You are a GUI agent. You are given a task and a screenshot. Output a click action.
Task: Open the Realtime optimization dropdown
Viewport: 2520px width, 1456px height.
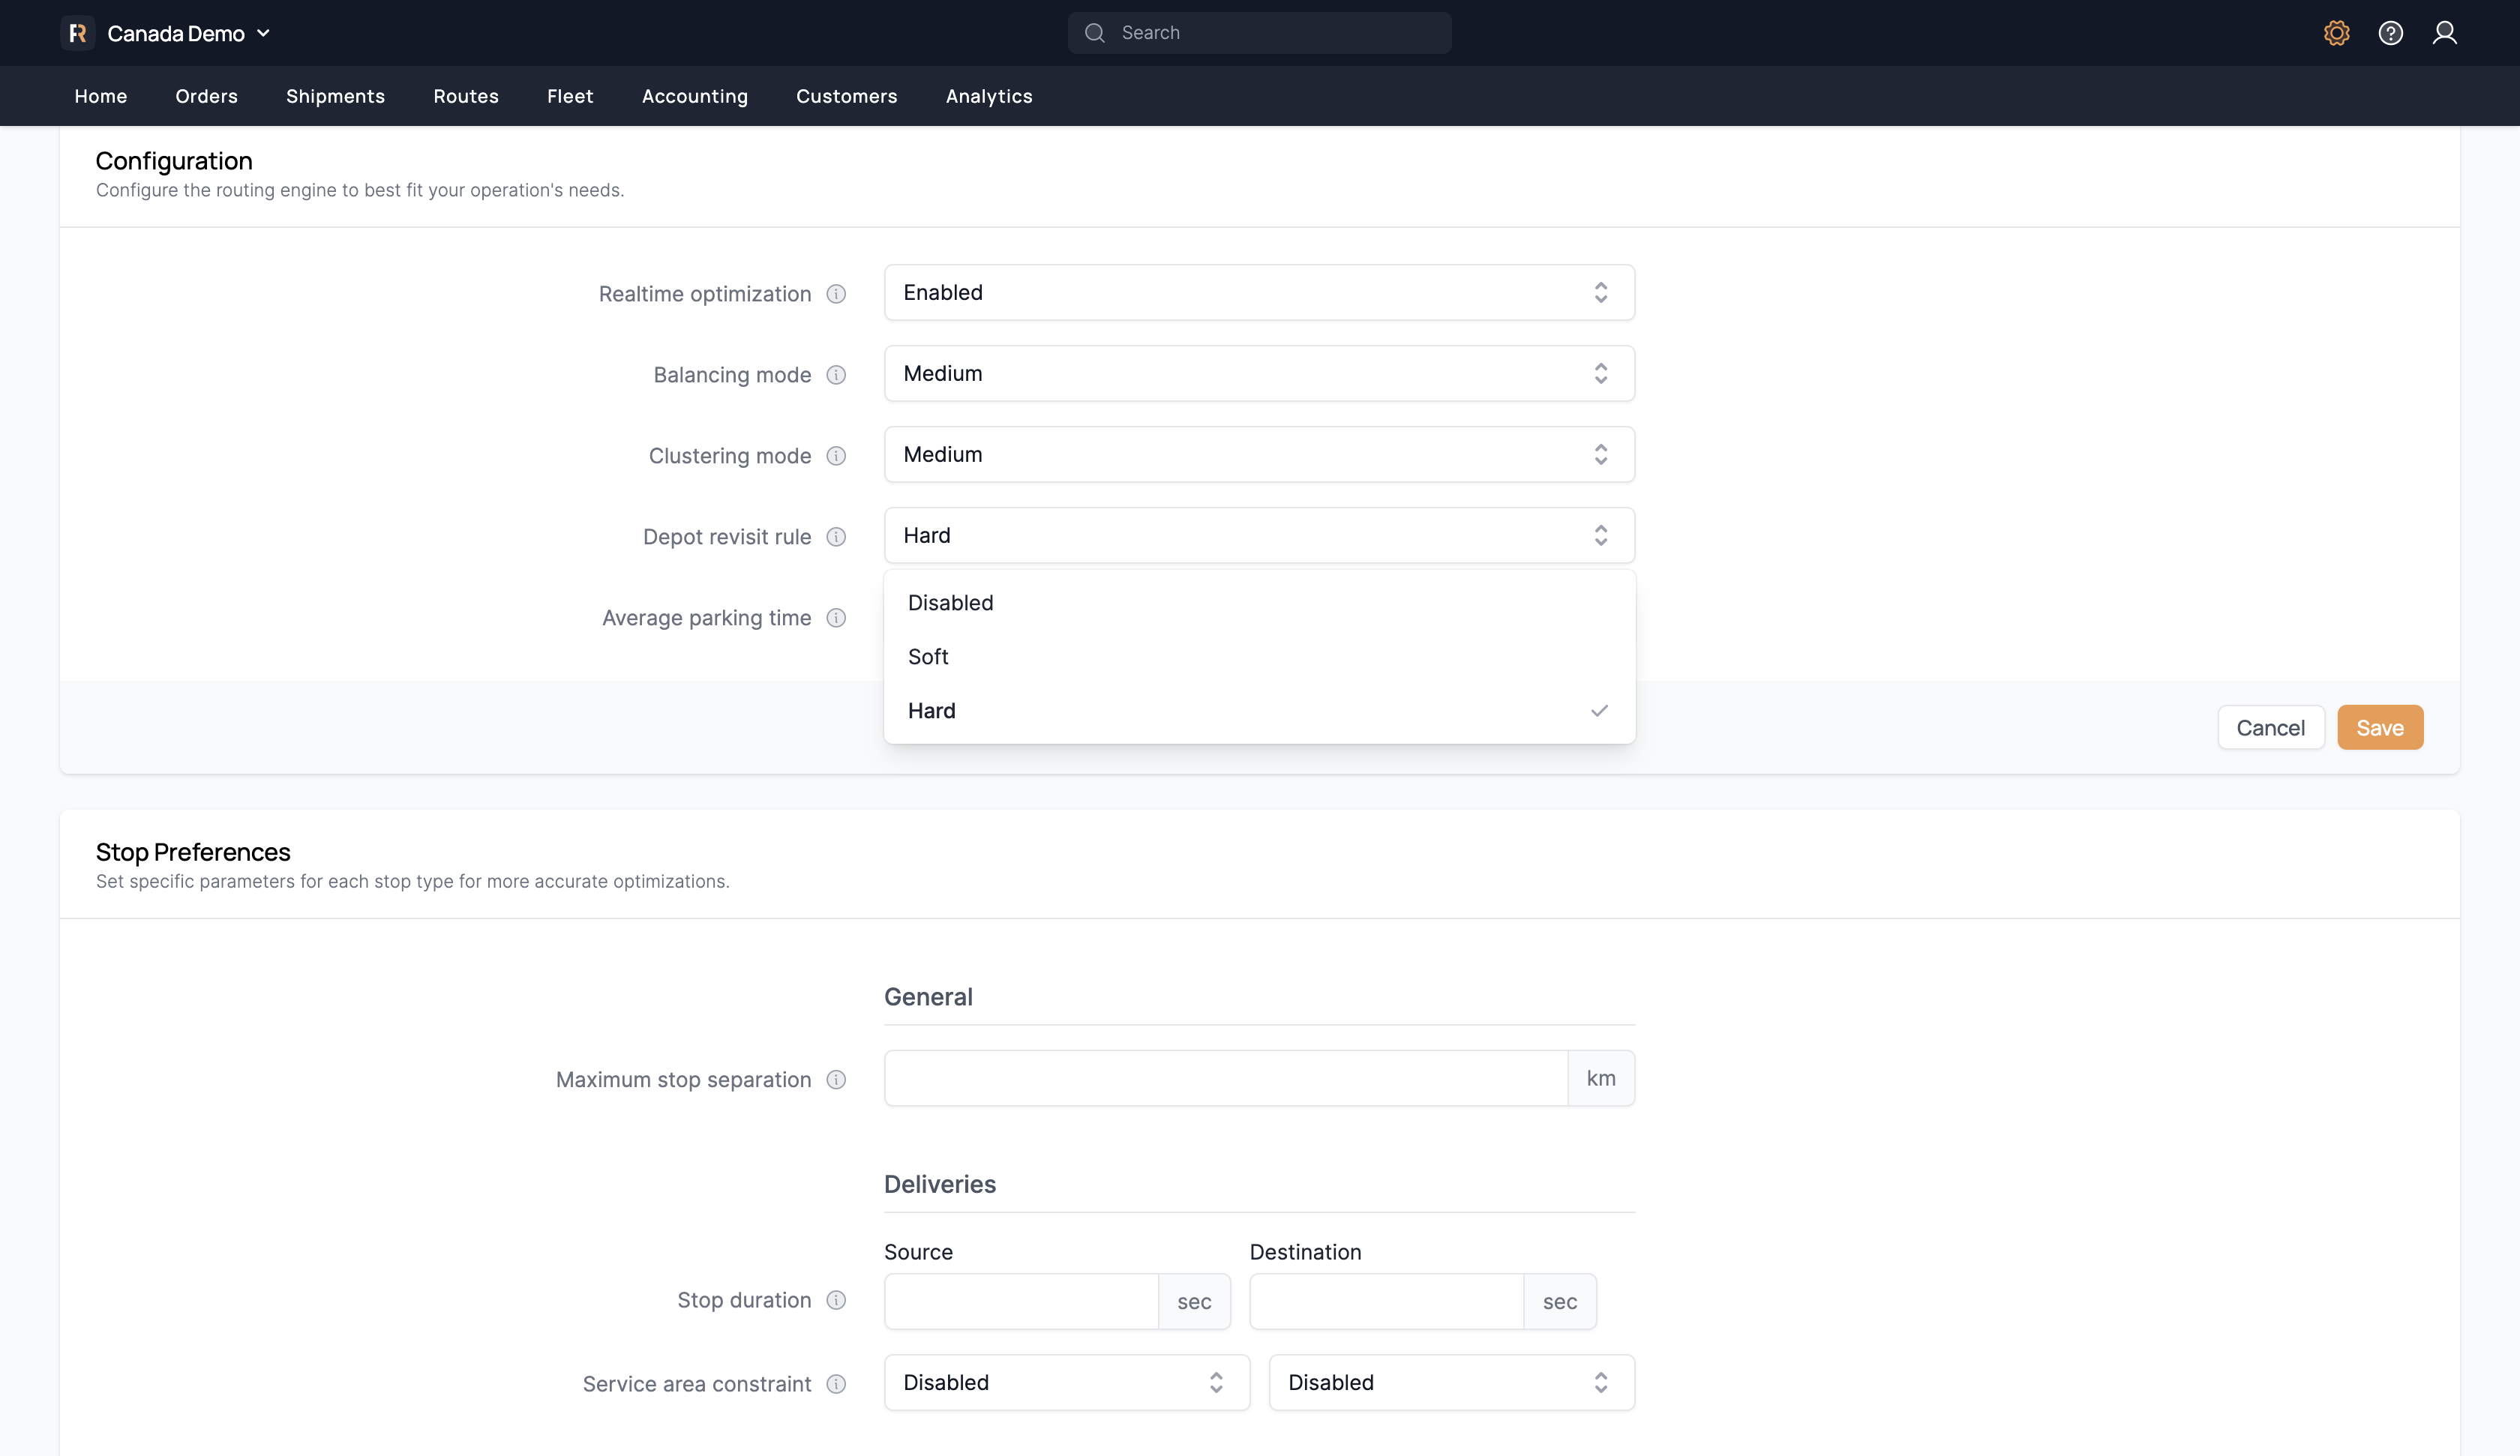1258,293
